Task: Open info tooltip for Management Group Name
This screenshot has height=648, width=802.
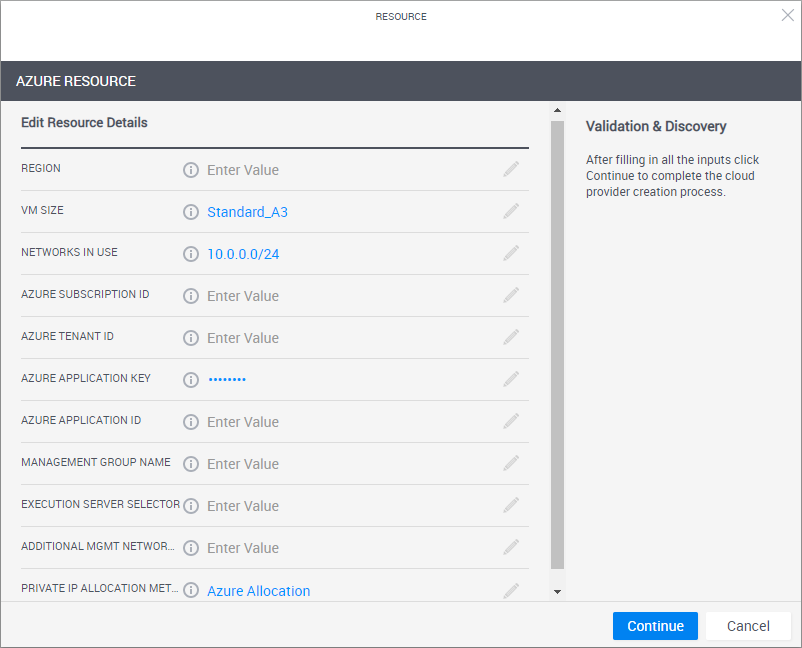Action: (191, 464)
